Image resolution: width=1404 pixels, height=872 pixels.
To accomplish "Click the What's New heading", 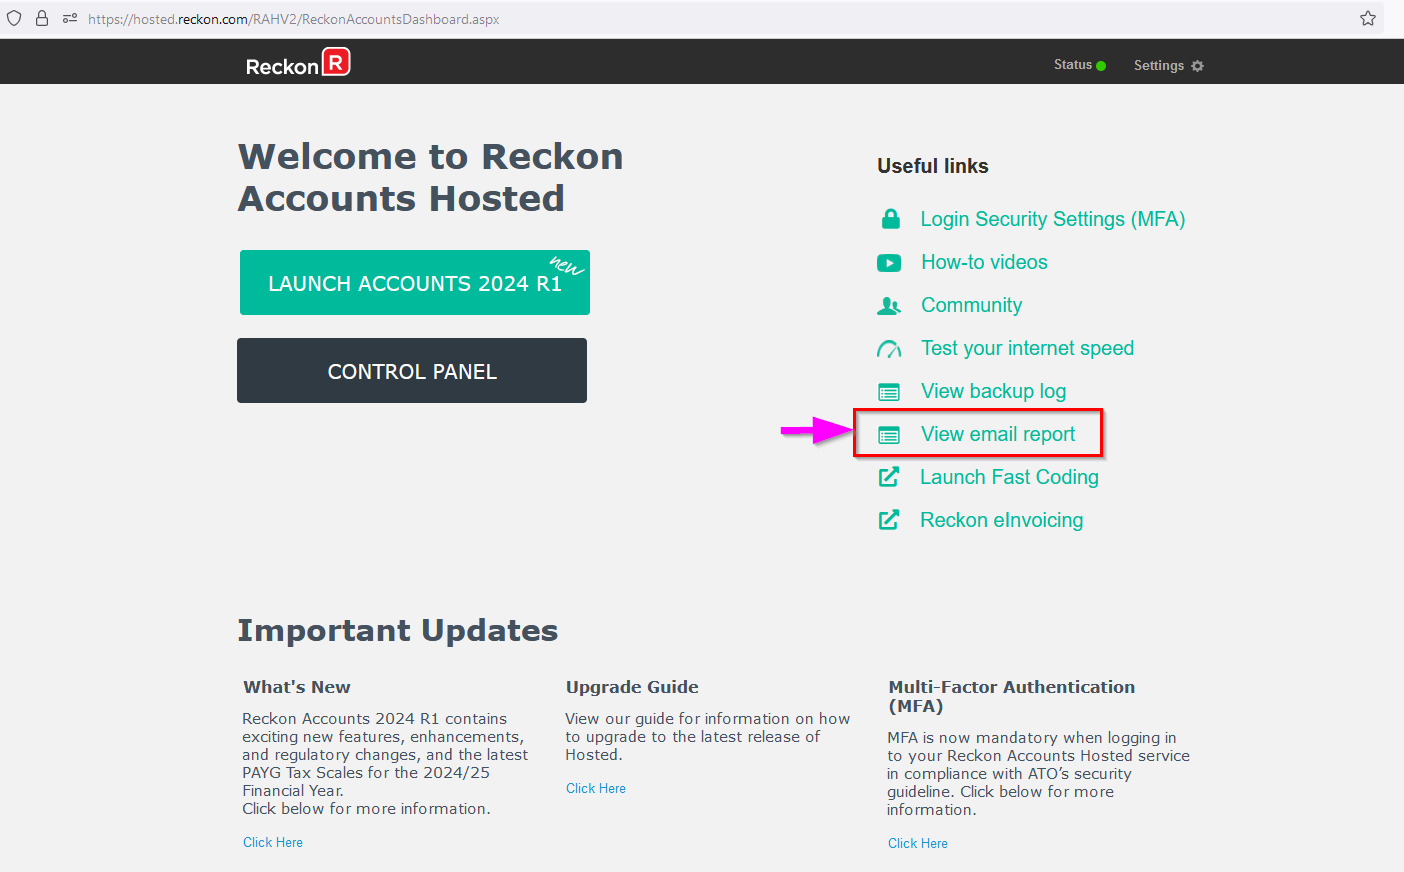I will click(297, 687).
